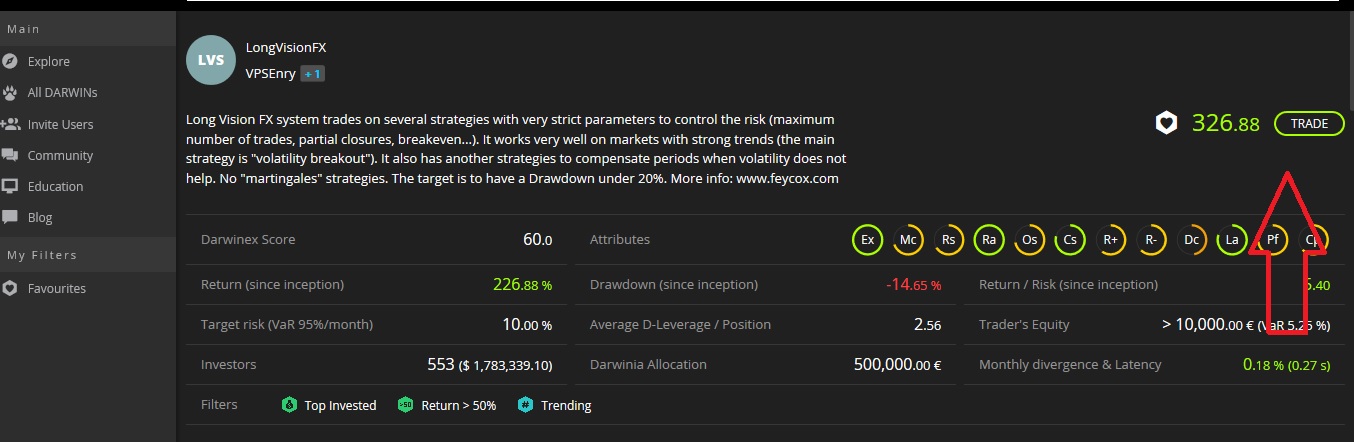This screenshot has width=1354, height=442.
Task: Go to All DARWINs in sidebar
Action: pyautogui.click(x=62, y=92)
